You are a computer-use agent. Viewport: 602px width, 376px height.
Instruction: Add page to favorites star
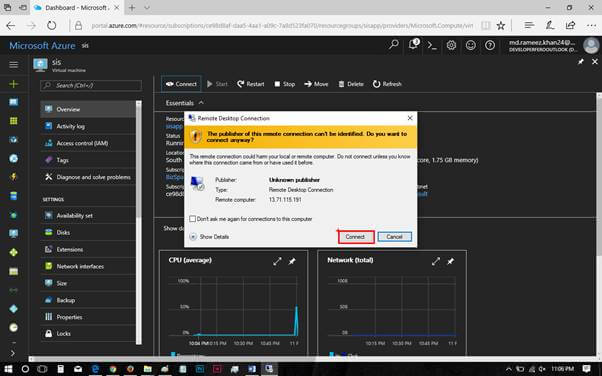pos(501,26)
